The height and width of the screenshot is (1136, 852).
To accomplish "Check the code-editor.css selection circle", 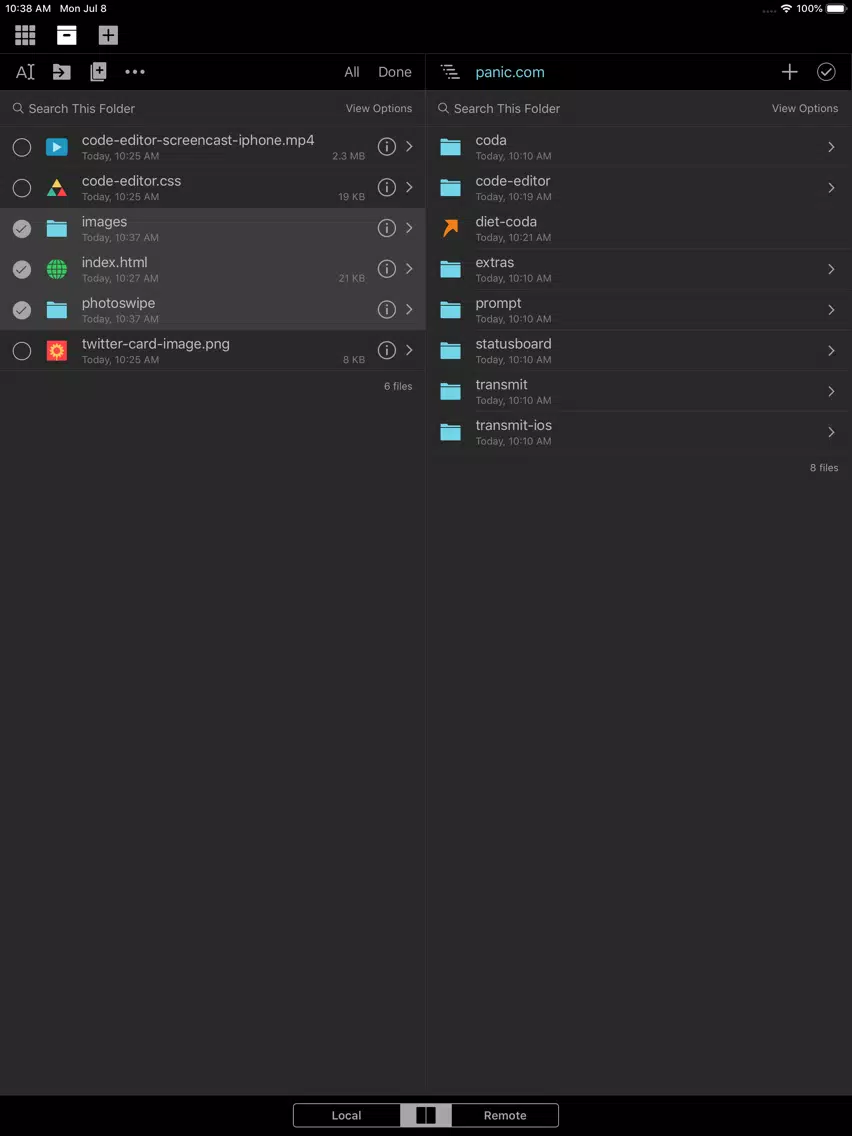I will [x=22, y=188].
